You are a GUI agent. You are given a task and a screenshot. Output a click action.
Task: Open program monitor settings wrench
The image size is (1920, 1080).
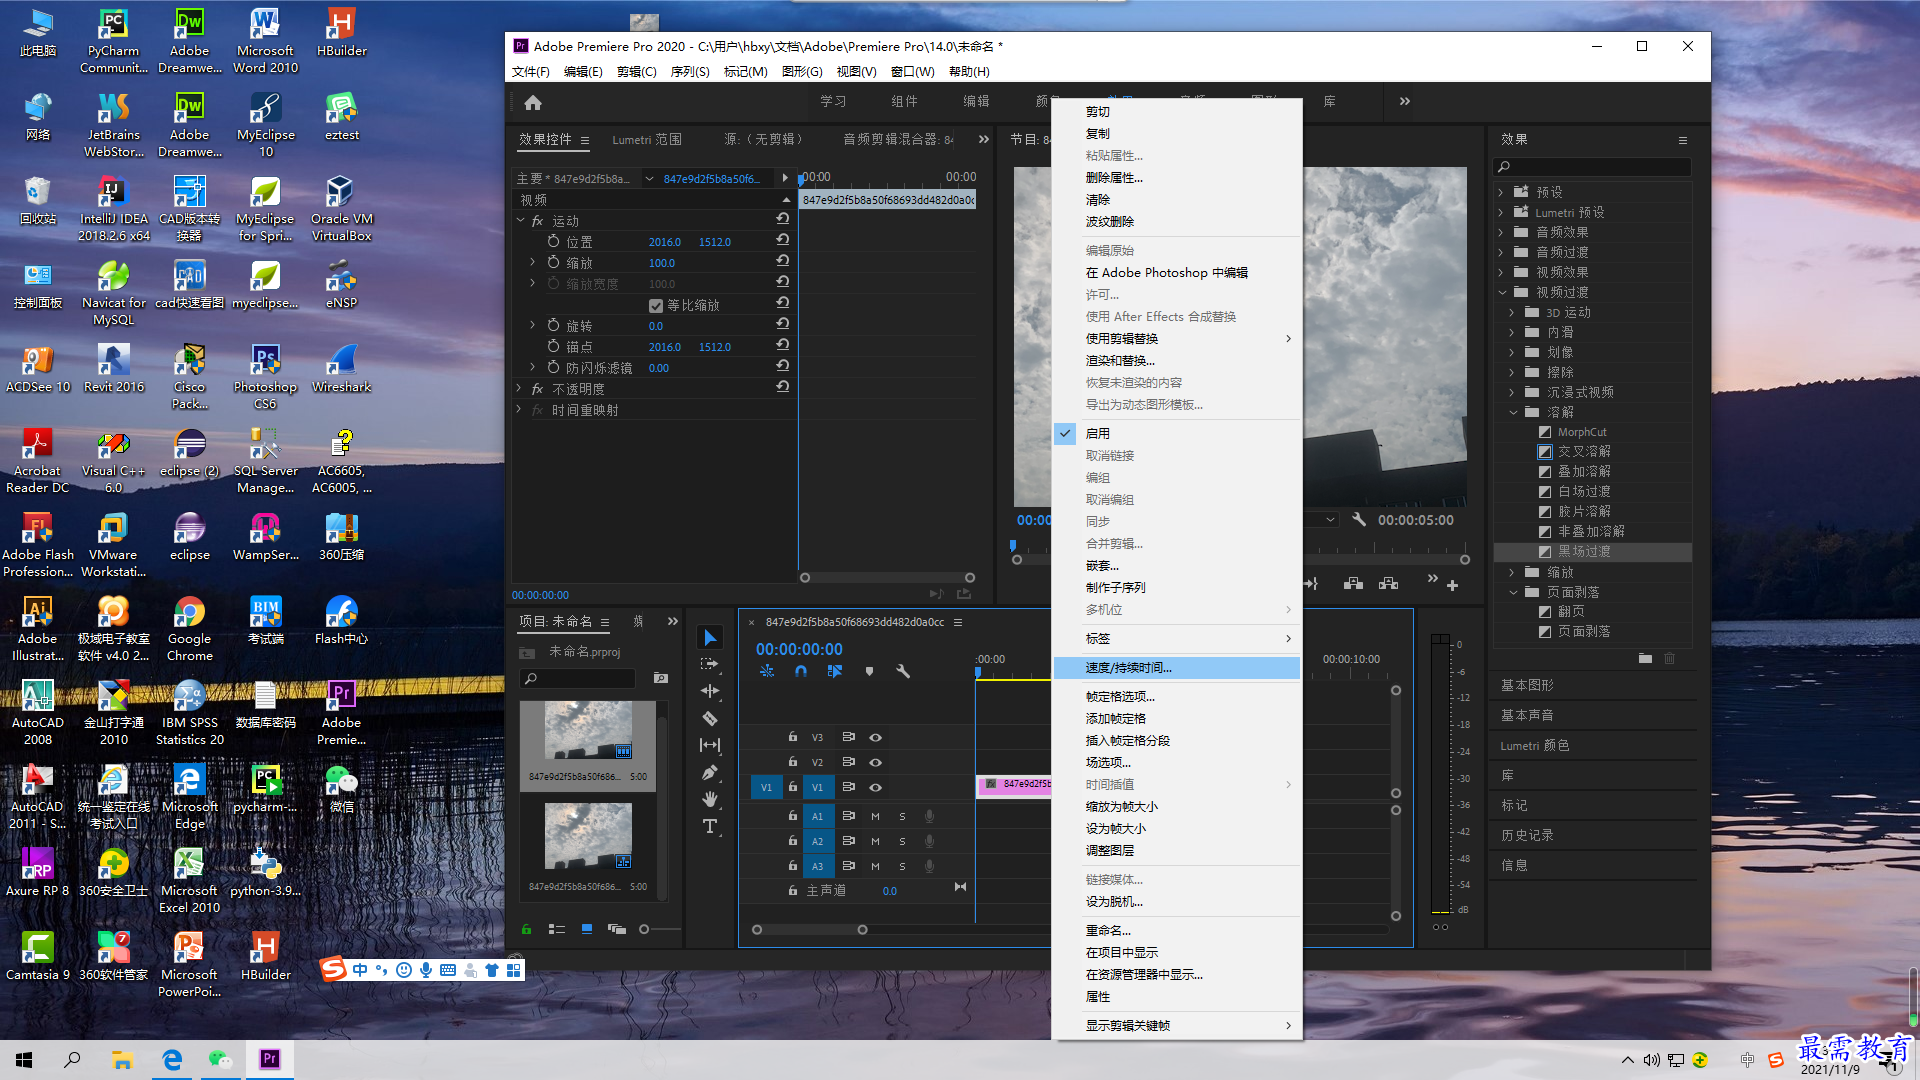tap(1359, 520)
